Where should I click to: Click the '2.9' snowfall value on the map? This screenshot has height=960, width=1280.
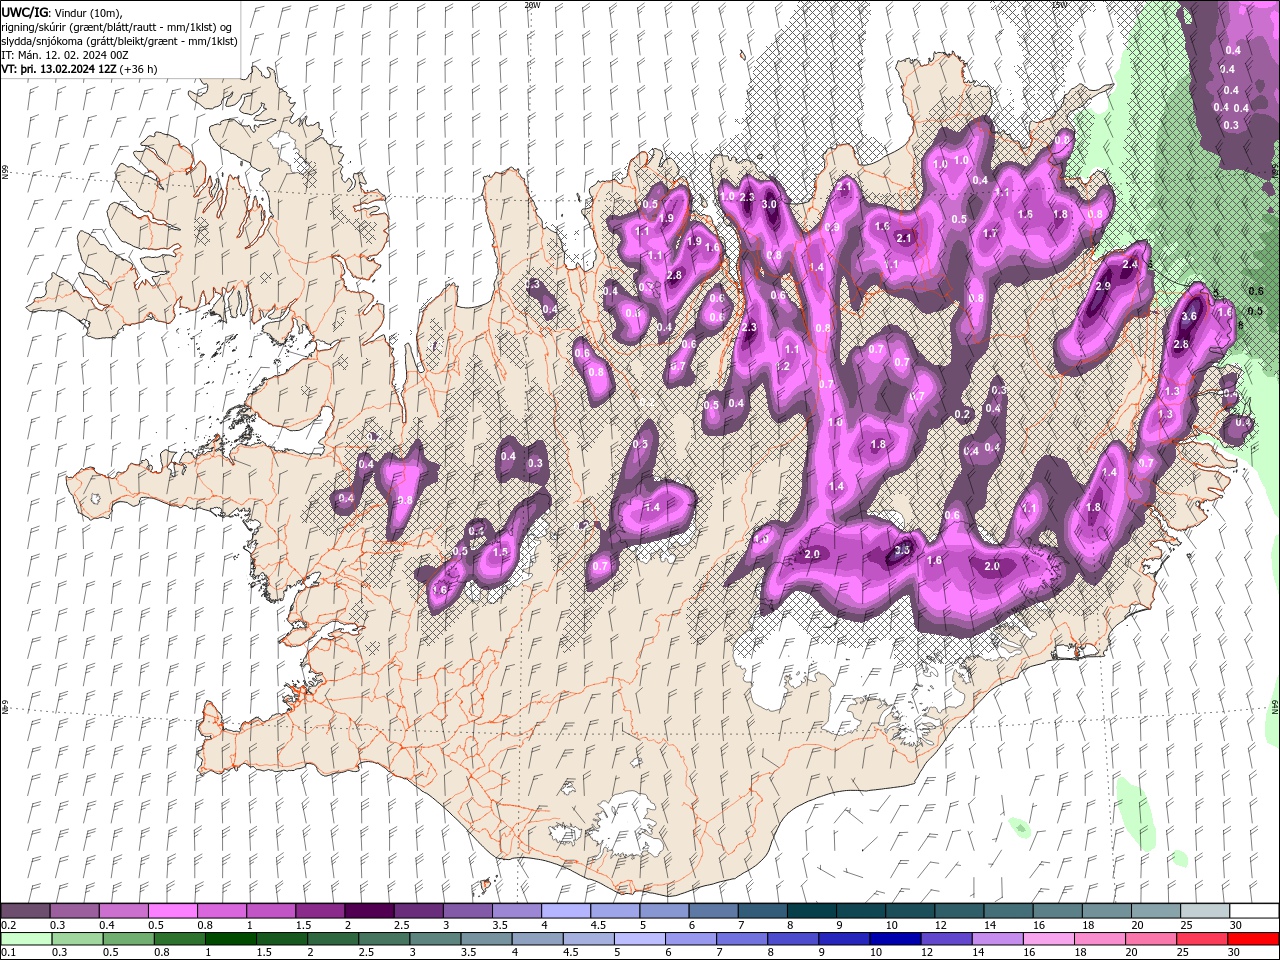pos(1103,286)
